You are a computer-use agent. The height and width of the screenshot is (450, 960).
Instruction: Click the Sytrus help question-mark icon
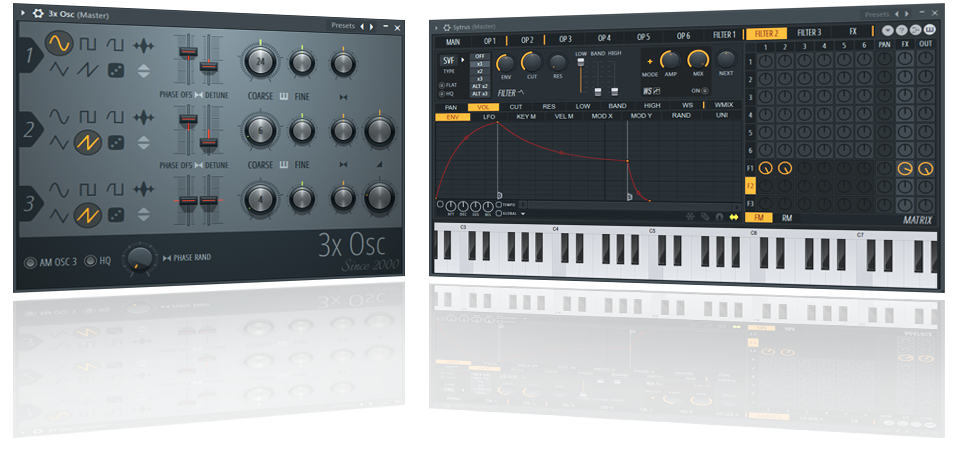coord(901,29)
